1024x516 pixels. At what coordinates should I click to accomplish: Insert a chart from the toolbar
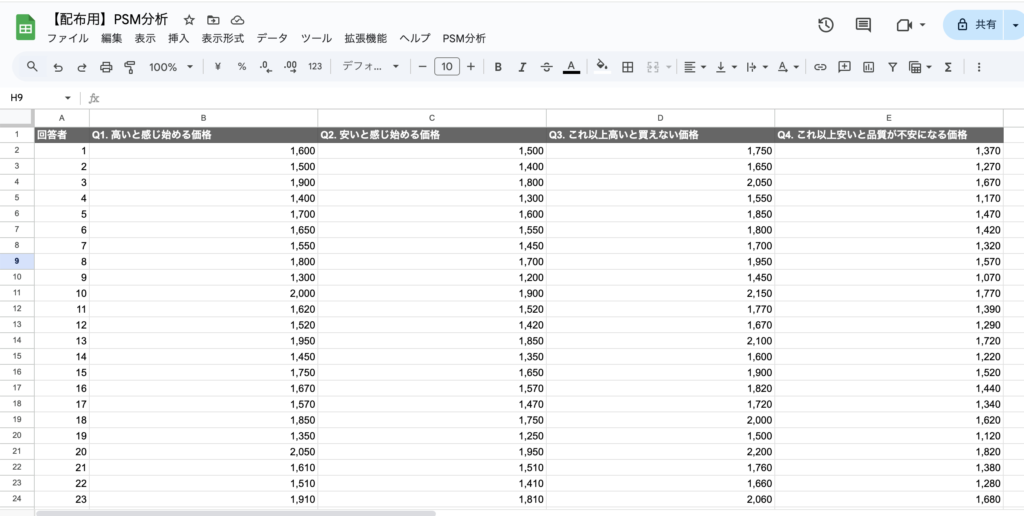pos(868,67)
